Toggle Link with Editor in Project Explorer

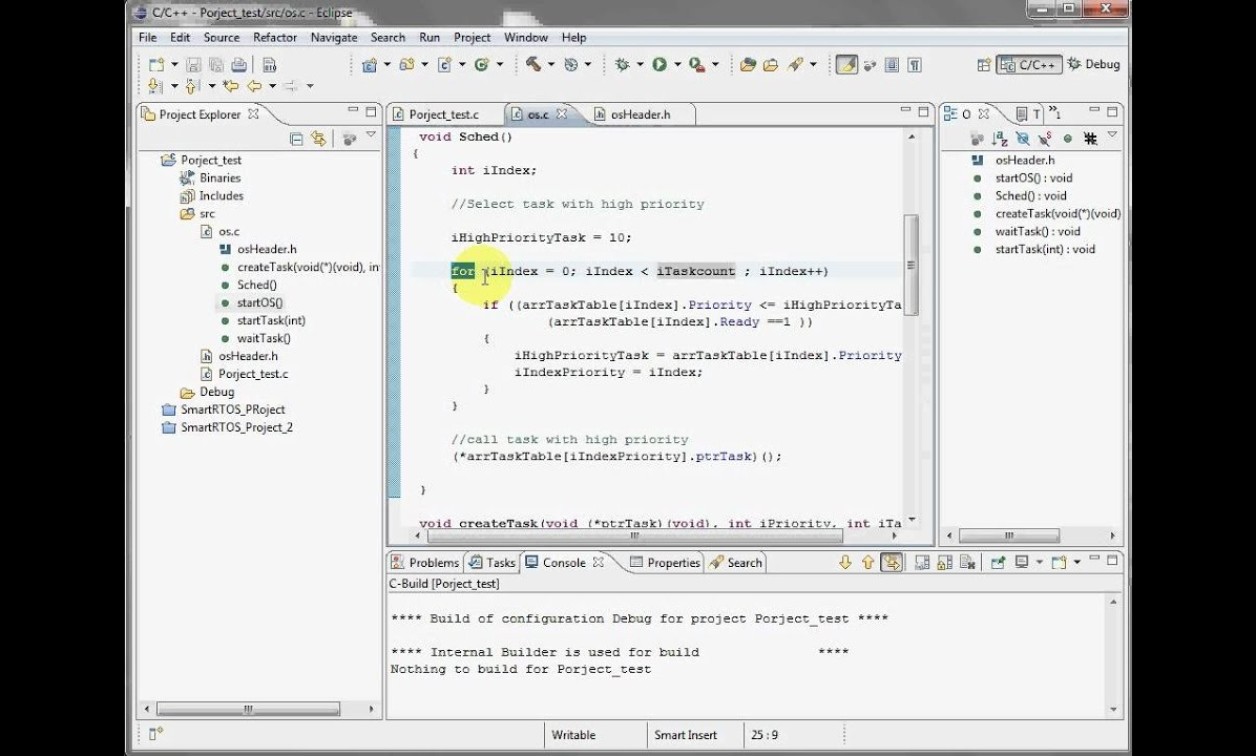pos(318,138)
